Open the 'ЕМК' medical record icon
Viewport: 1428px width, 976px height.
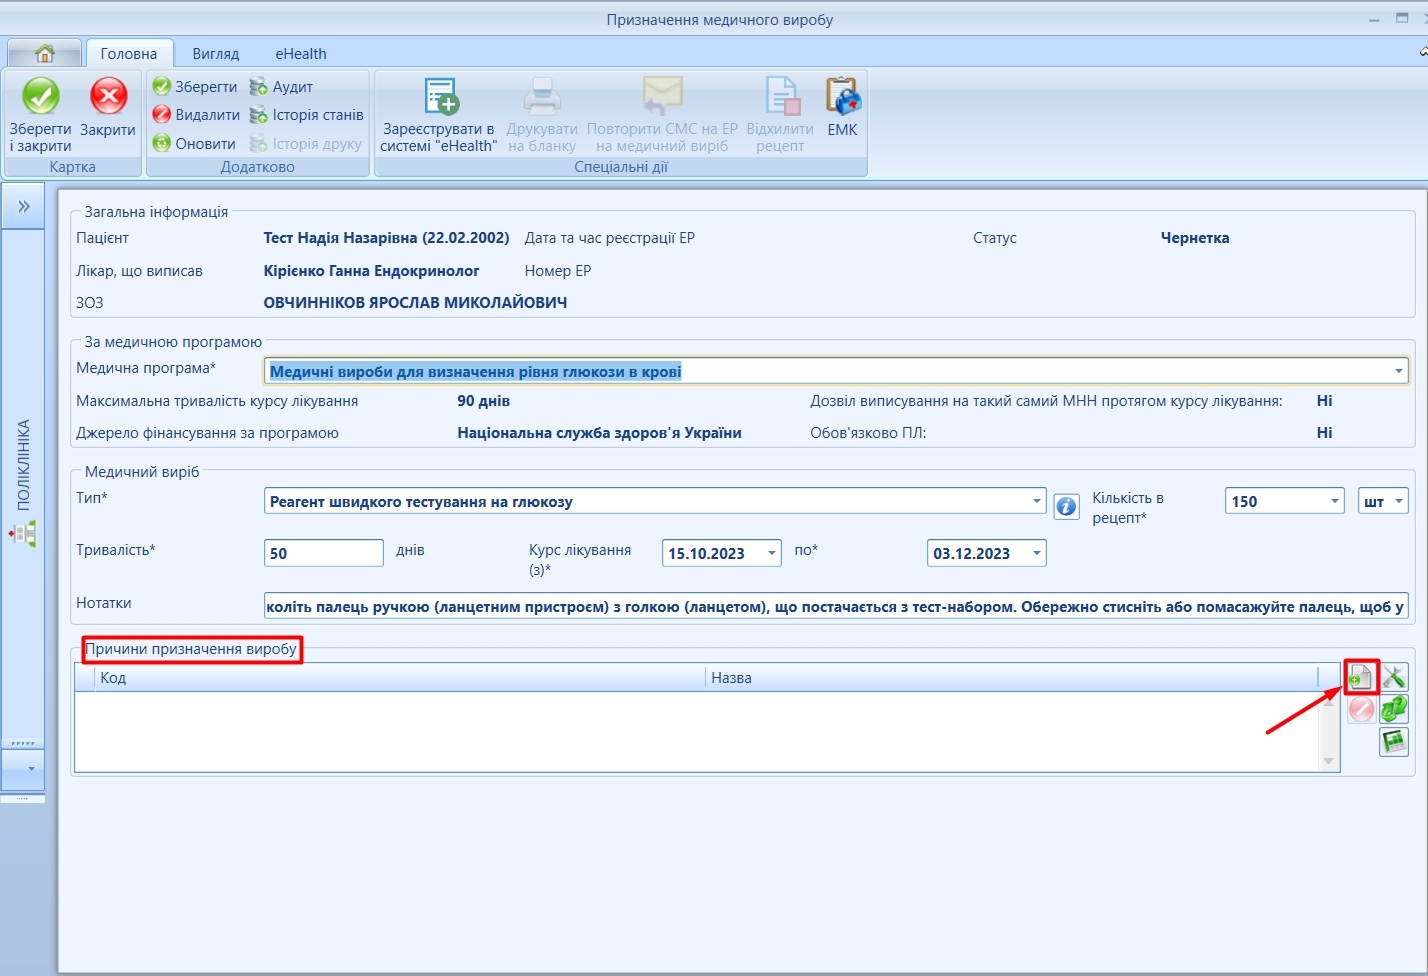click(842, 97)
